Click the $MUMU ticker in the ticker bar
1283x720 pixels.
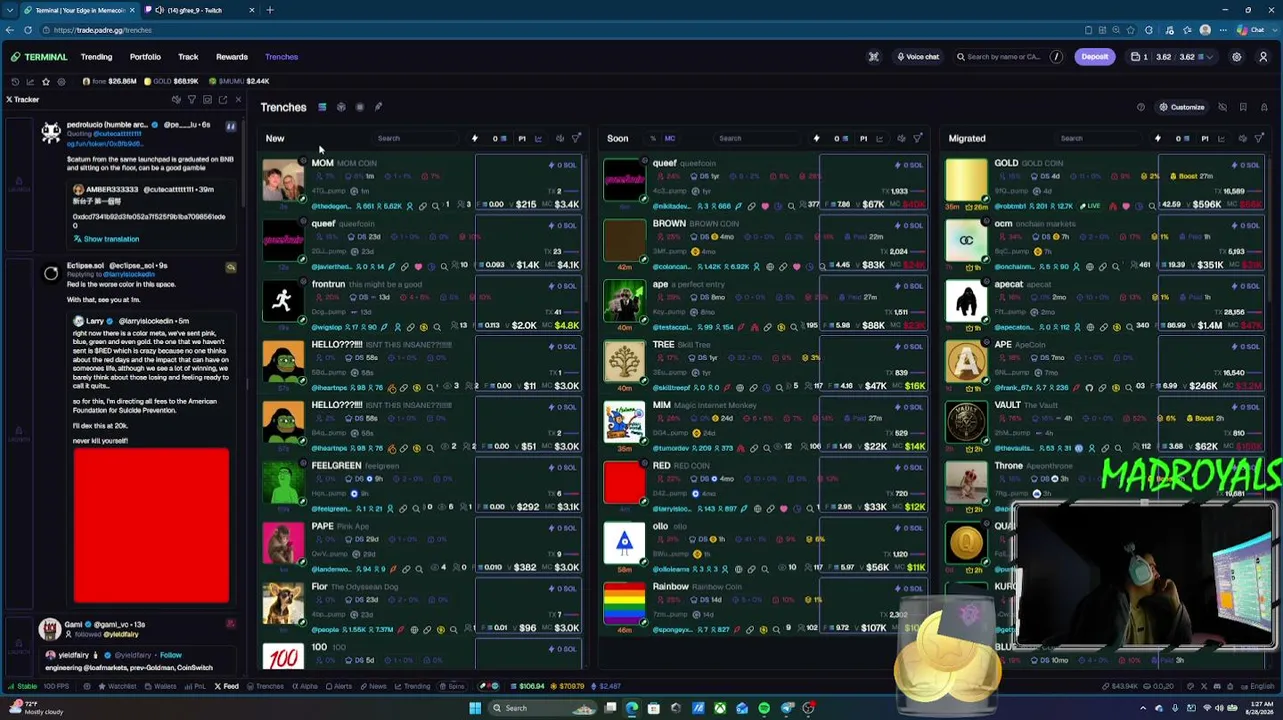coord(239,81)
